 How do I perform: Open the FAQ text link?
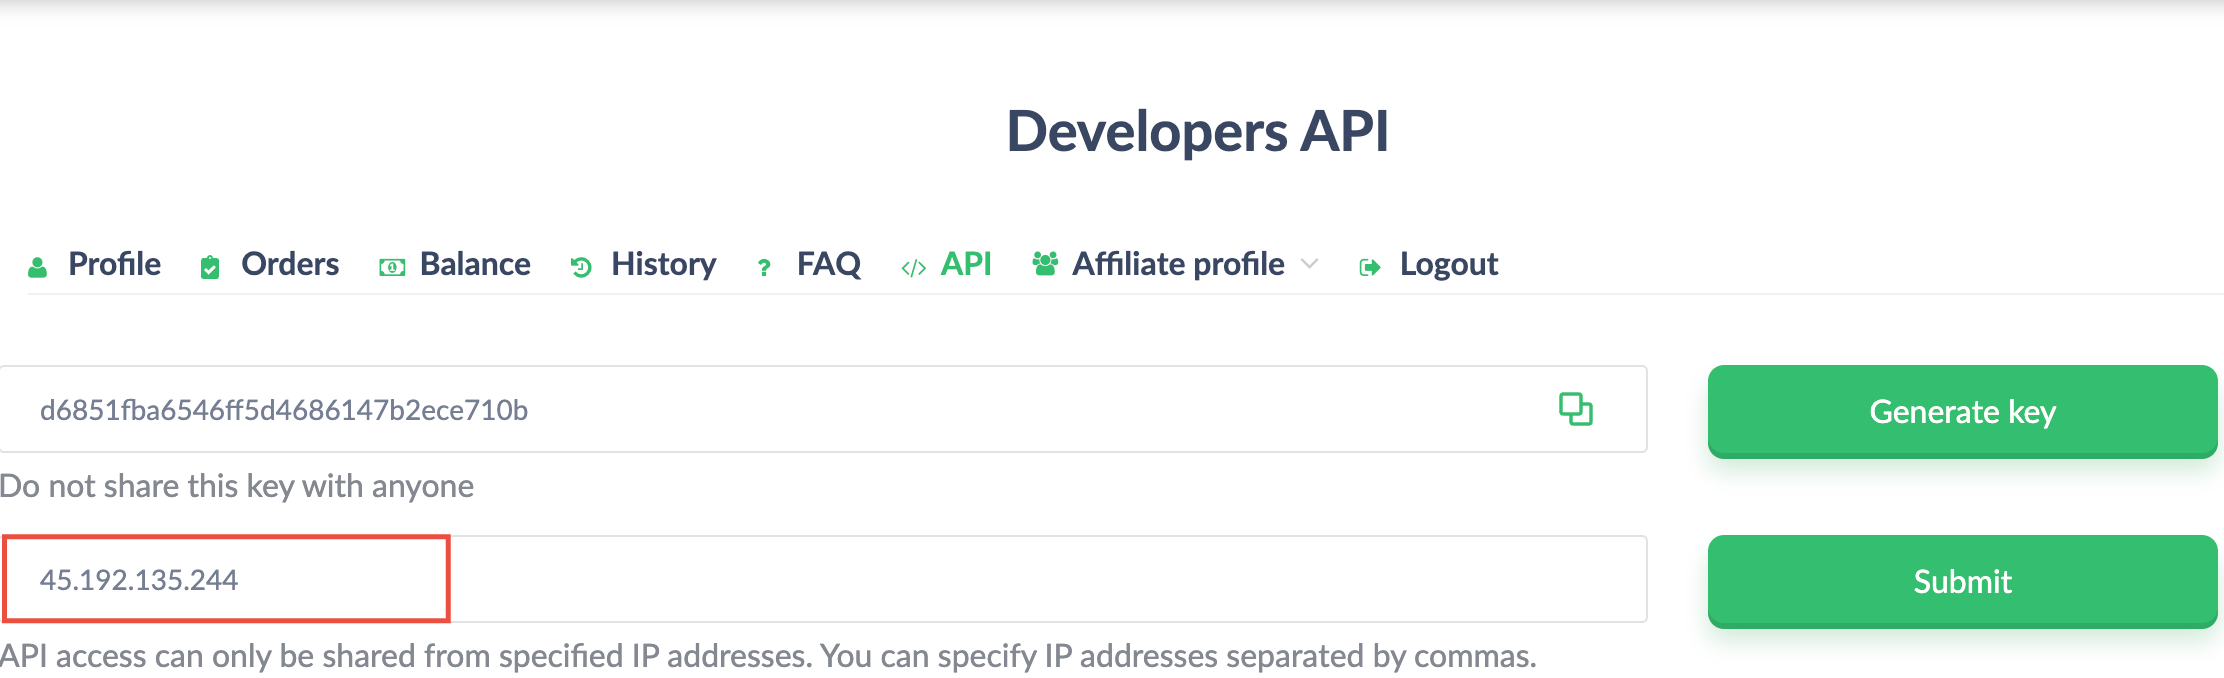[x=828, y=264]
